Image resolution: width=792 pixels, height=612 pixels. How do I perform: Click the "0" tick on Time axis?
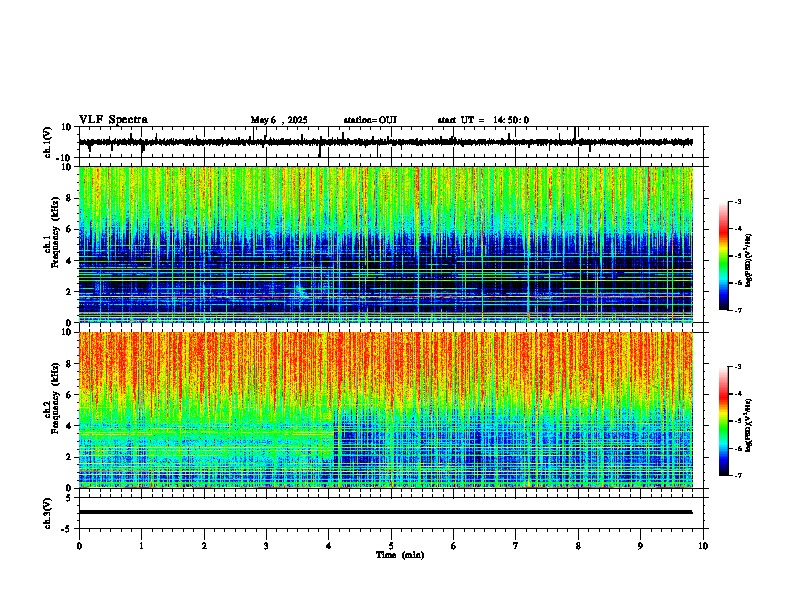(x=79, y=546)
